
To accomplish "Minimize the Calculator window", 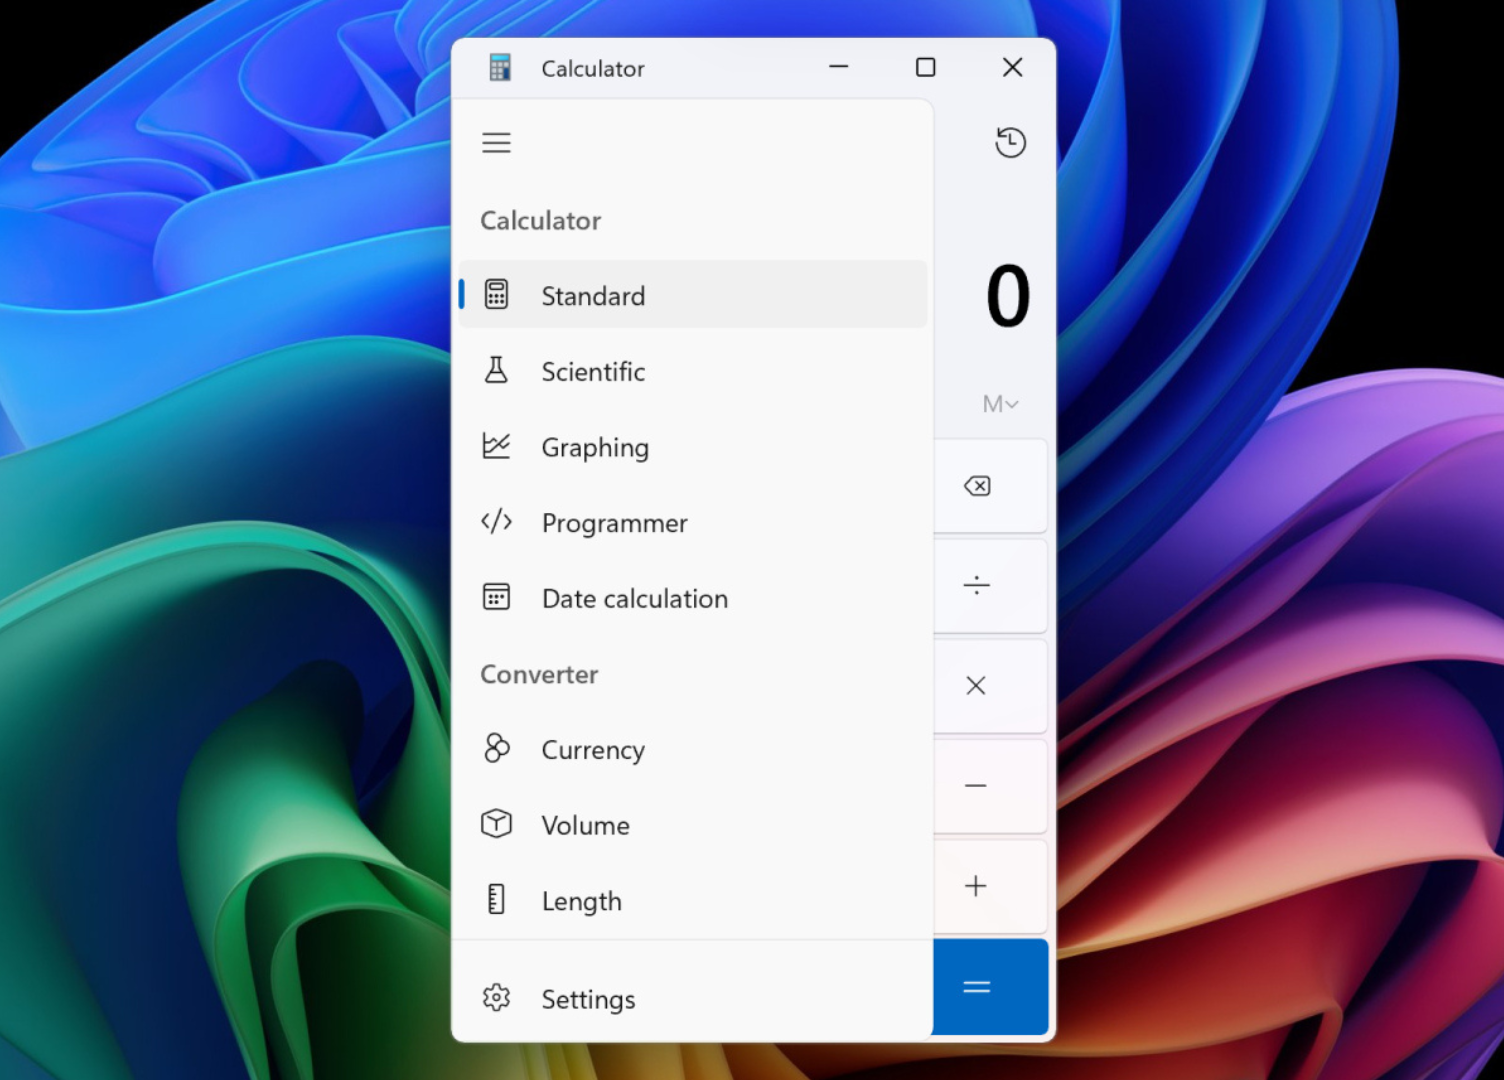I will (839, 67).
